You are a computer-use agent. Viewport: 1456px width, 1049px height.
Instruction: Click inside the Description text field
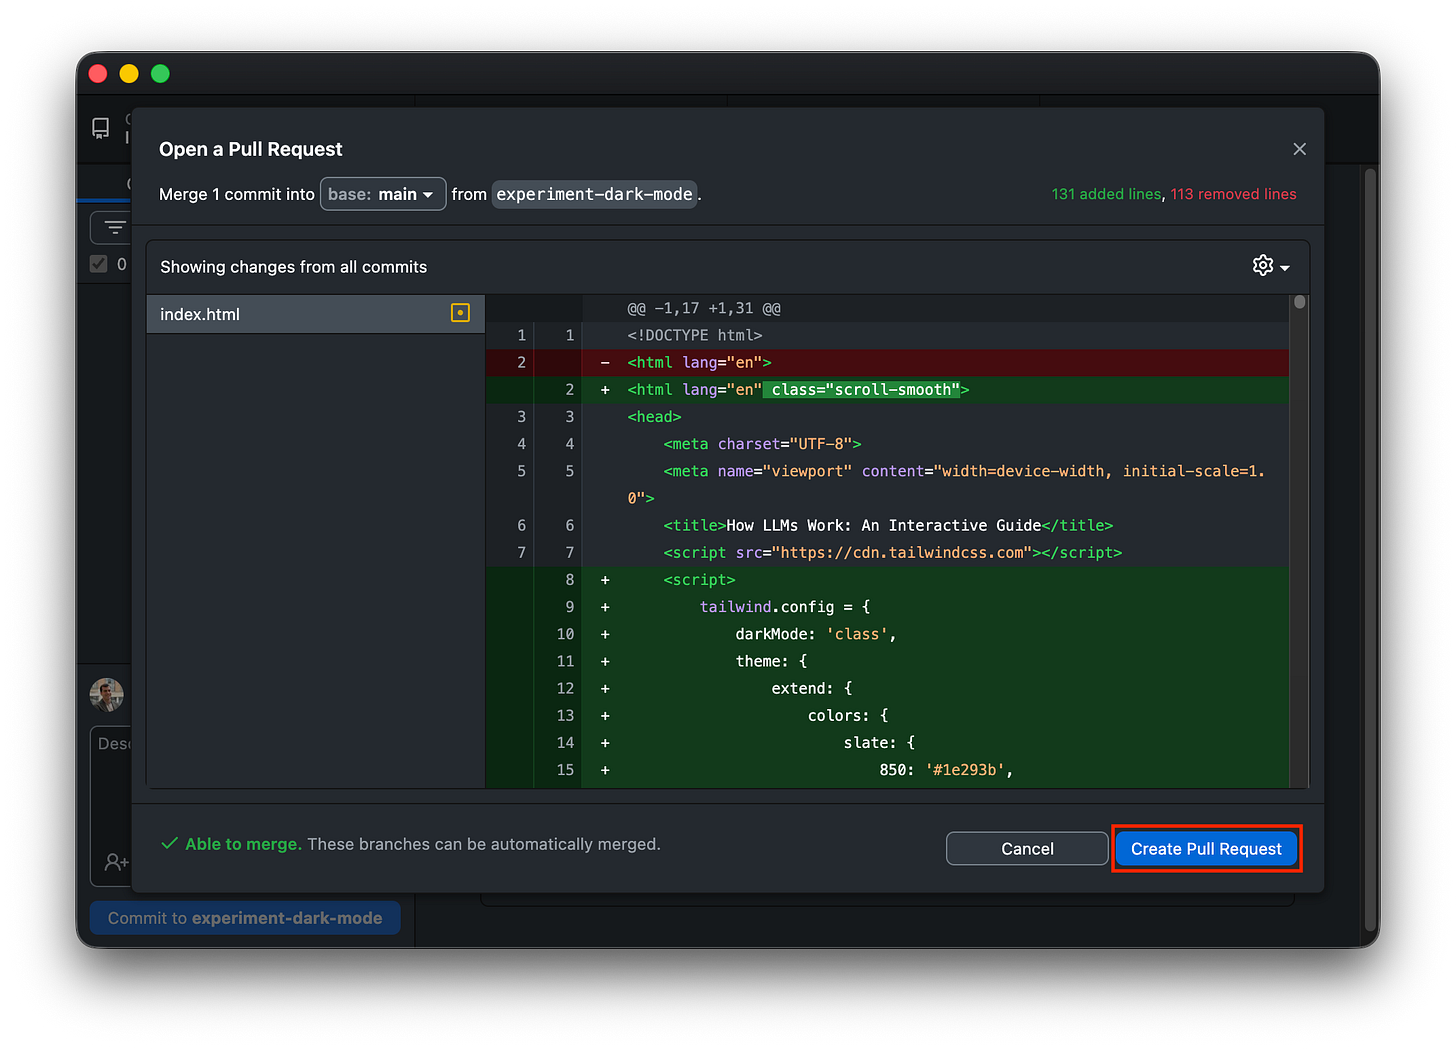pos(115,743)
